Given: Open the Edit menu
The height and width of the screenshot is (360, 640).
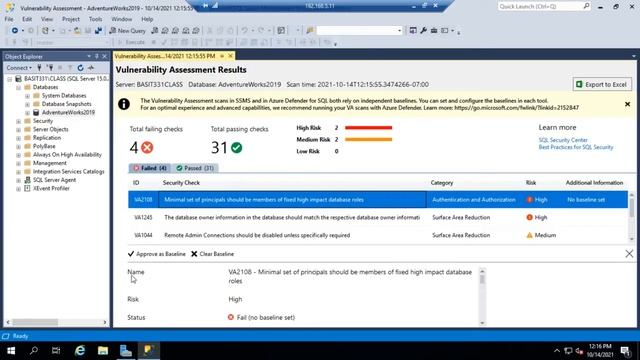Looking at the screenshot, I should click(x=27, y=19).
